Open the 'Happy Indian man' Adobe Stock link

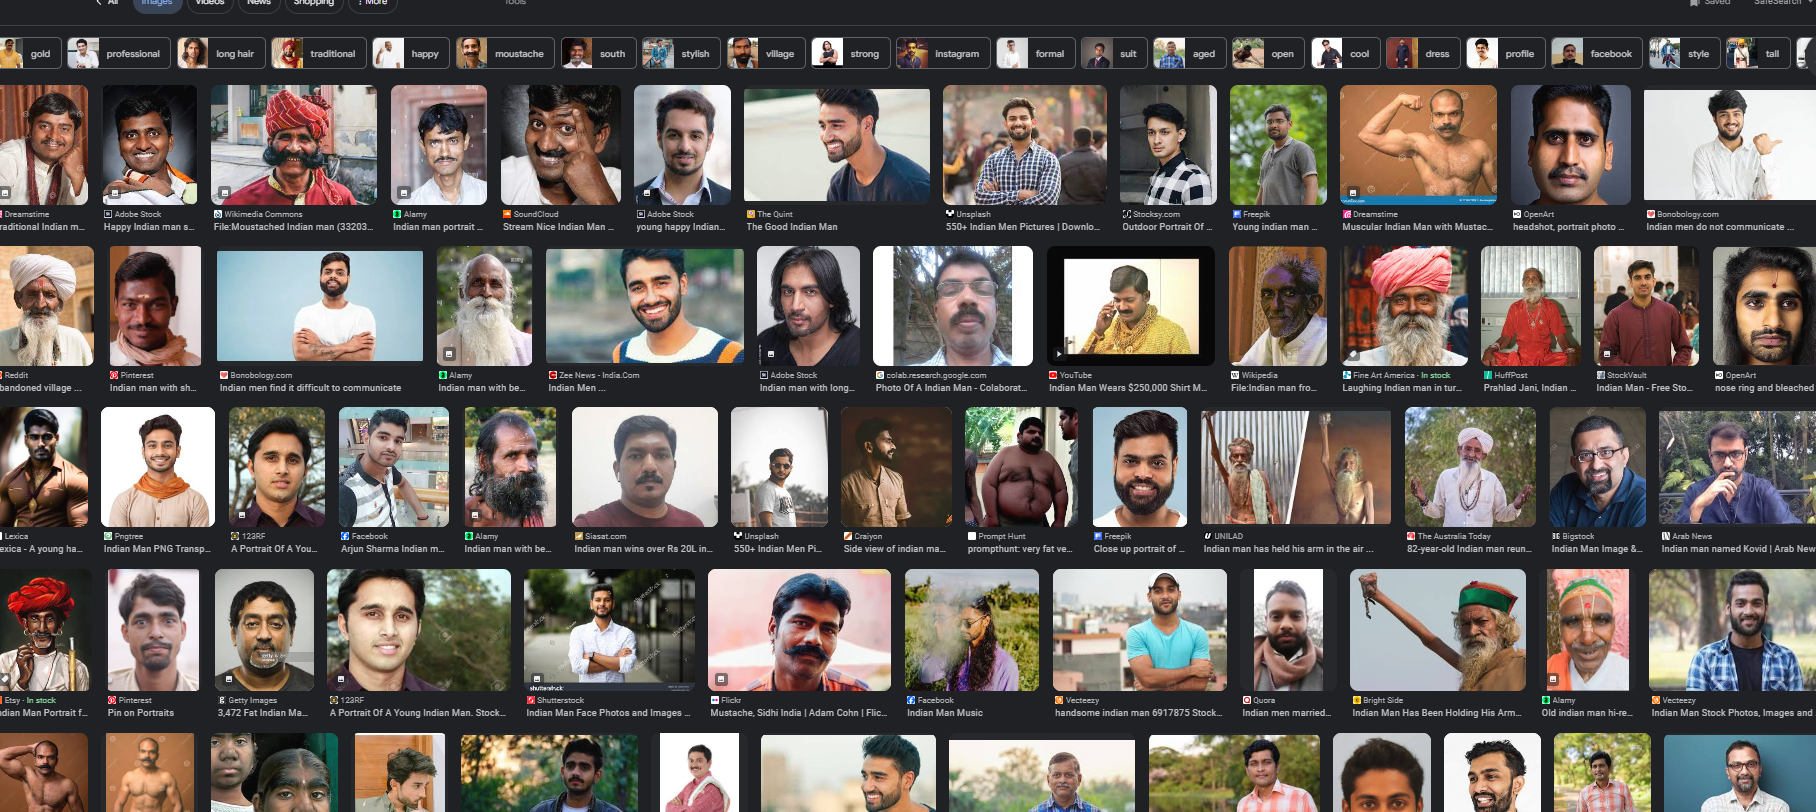point(149,227)
